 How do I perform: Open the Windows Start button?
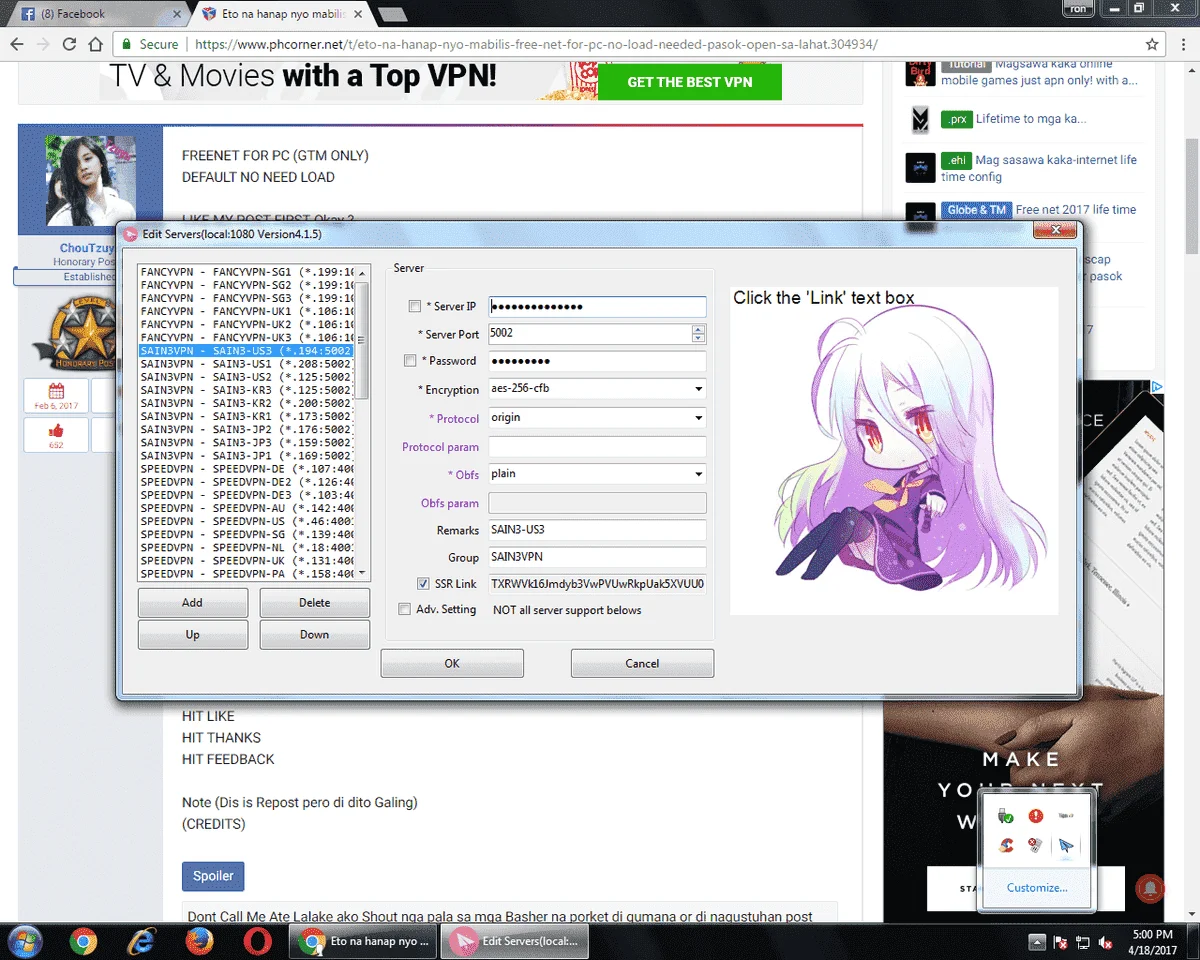coord(24,941)
